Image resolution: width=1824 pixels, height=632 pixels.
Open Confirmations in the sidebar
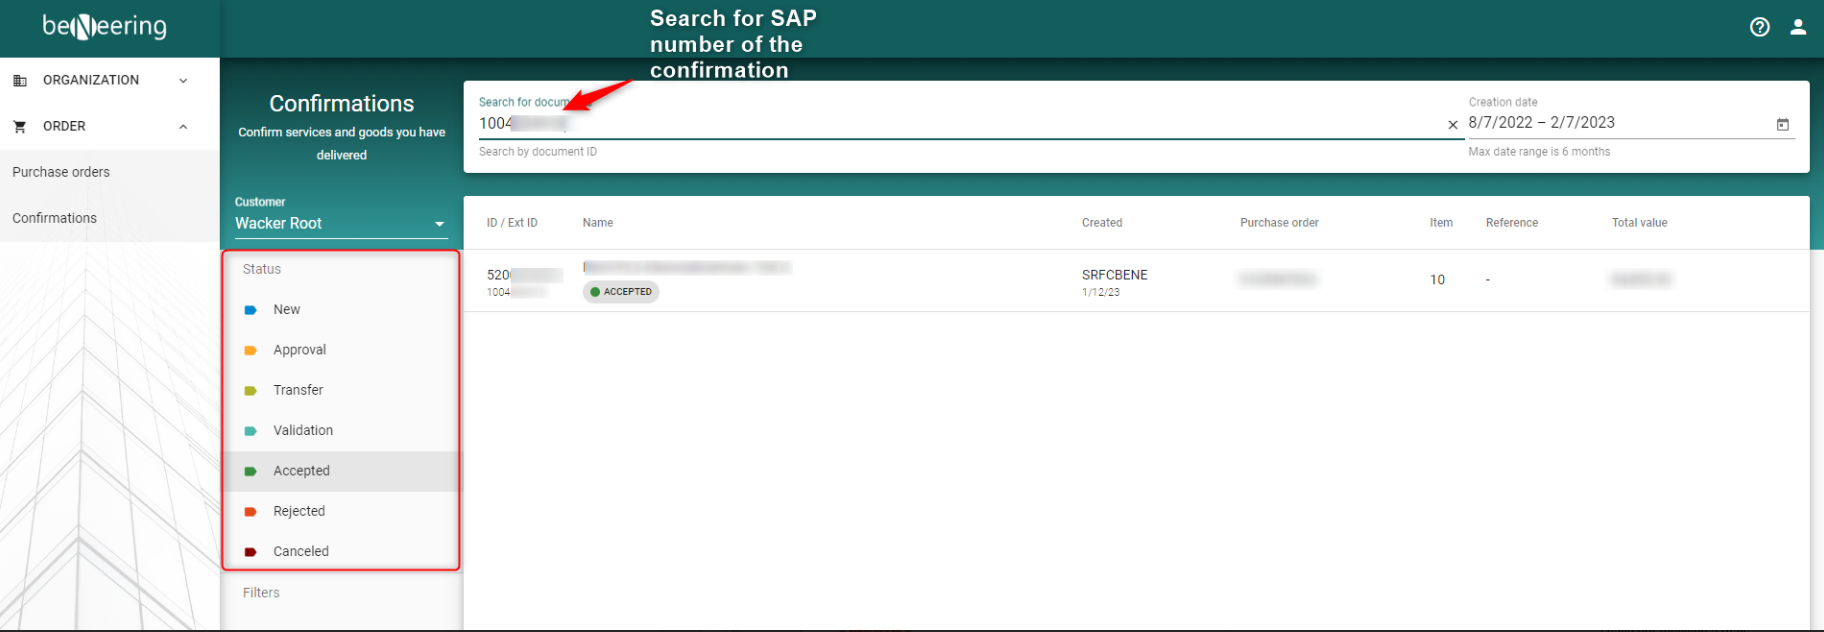[55, 218]
